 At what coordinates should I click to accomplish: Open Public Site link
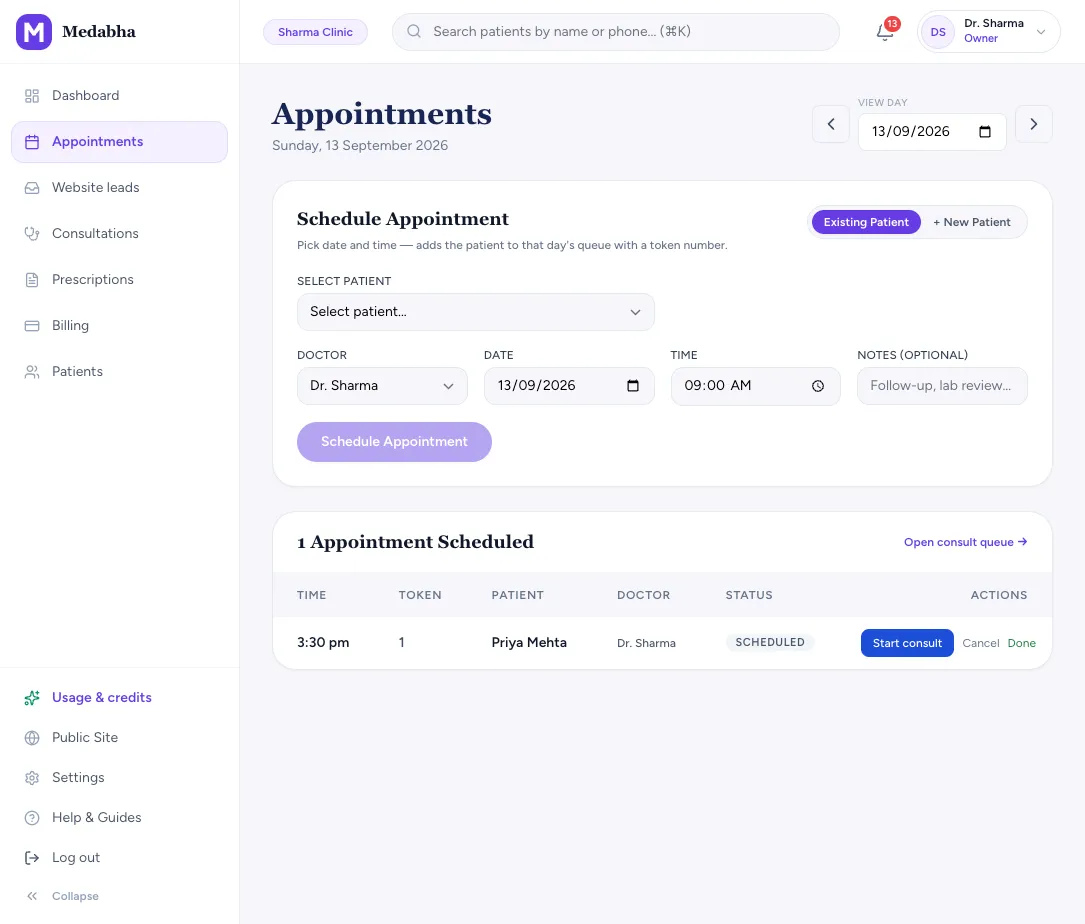click(x=120, y=738)
